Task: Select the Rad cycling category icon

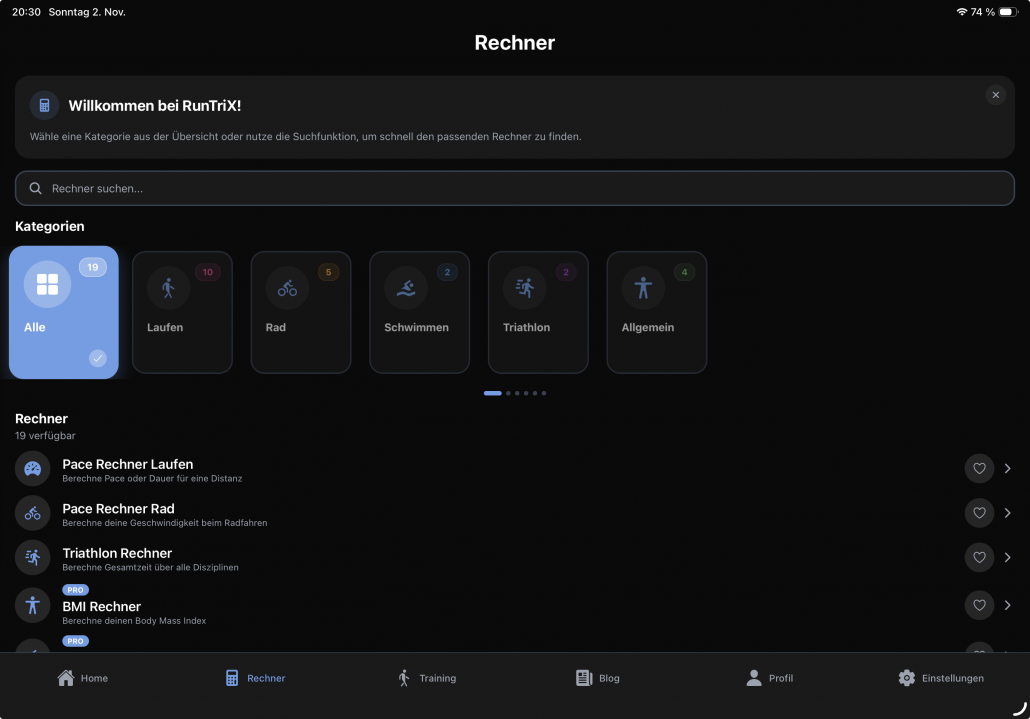Action: point(287,287)
